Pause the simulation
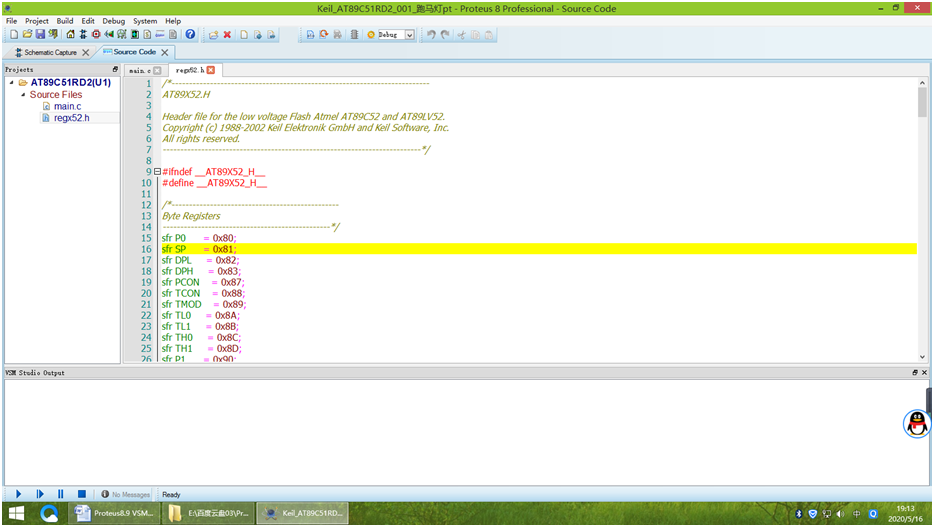934x527 pixels. click(61, 494)
